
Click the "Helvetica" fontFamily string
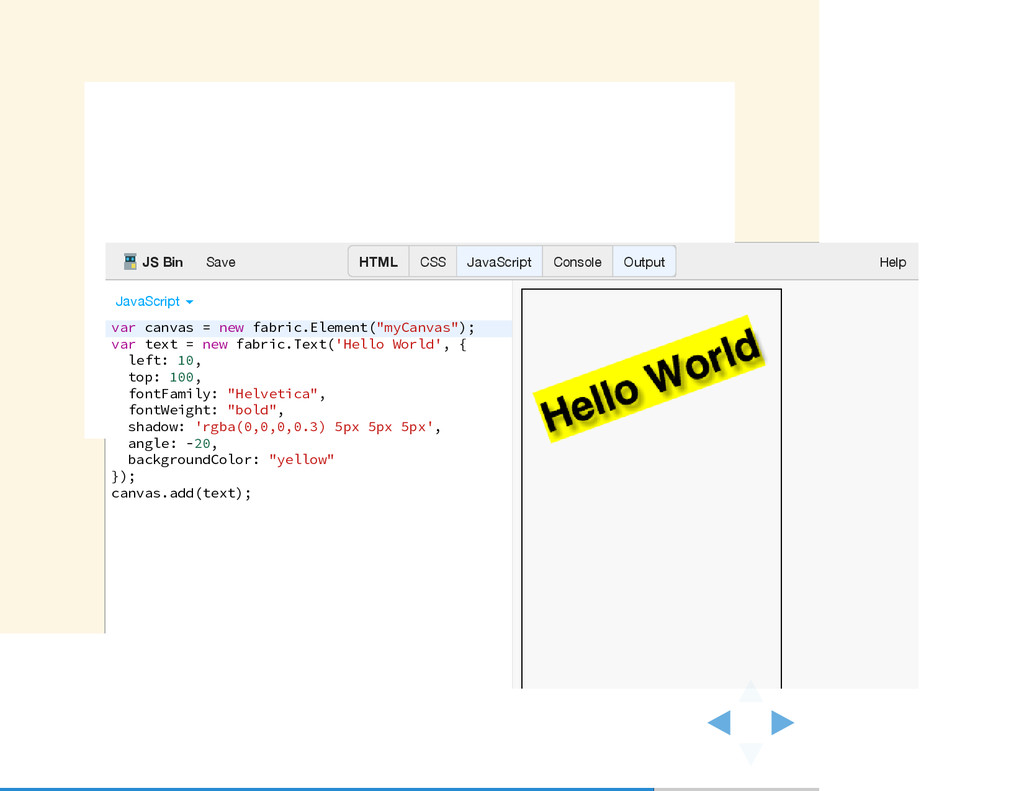tap(273, 393)
